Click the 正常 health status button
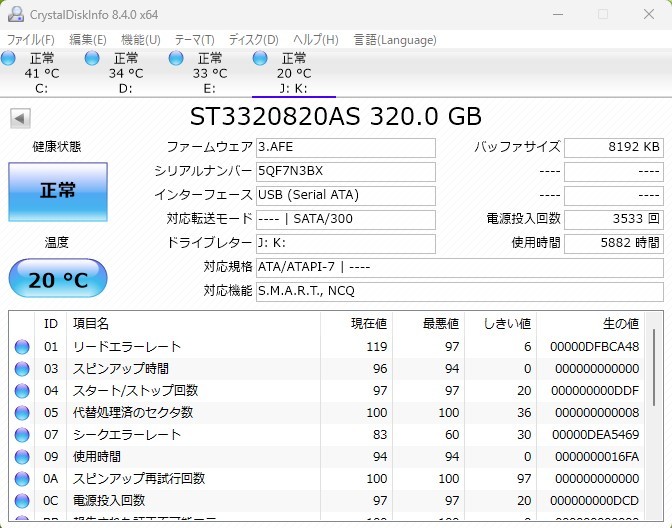This screenshot has height=528, width=672. click(57, 190)
